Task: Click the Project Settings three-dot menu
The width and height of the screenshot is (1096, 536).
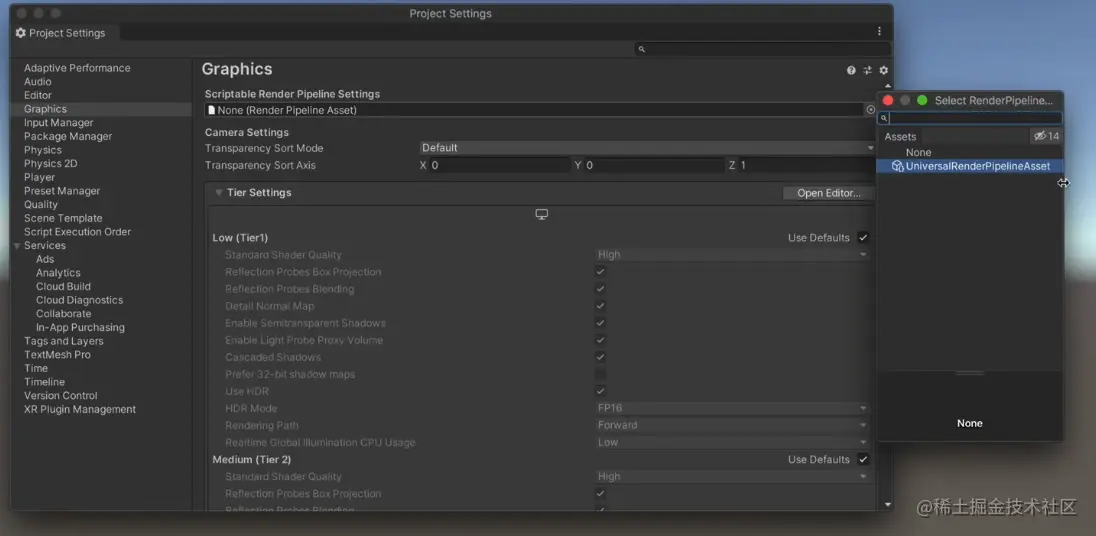Action: (x=880, y=32)
